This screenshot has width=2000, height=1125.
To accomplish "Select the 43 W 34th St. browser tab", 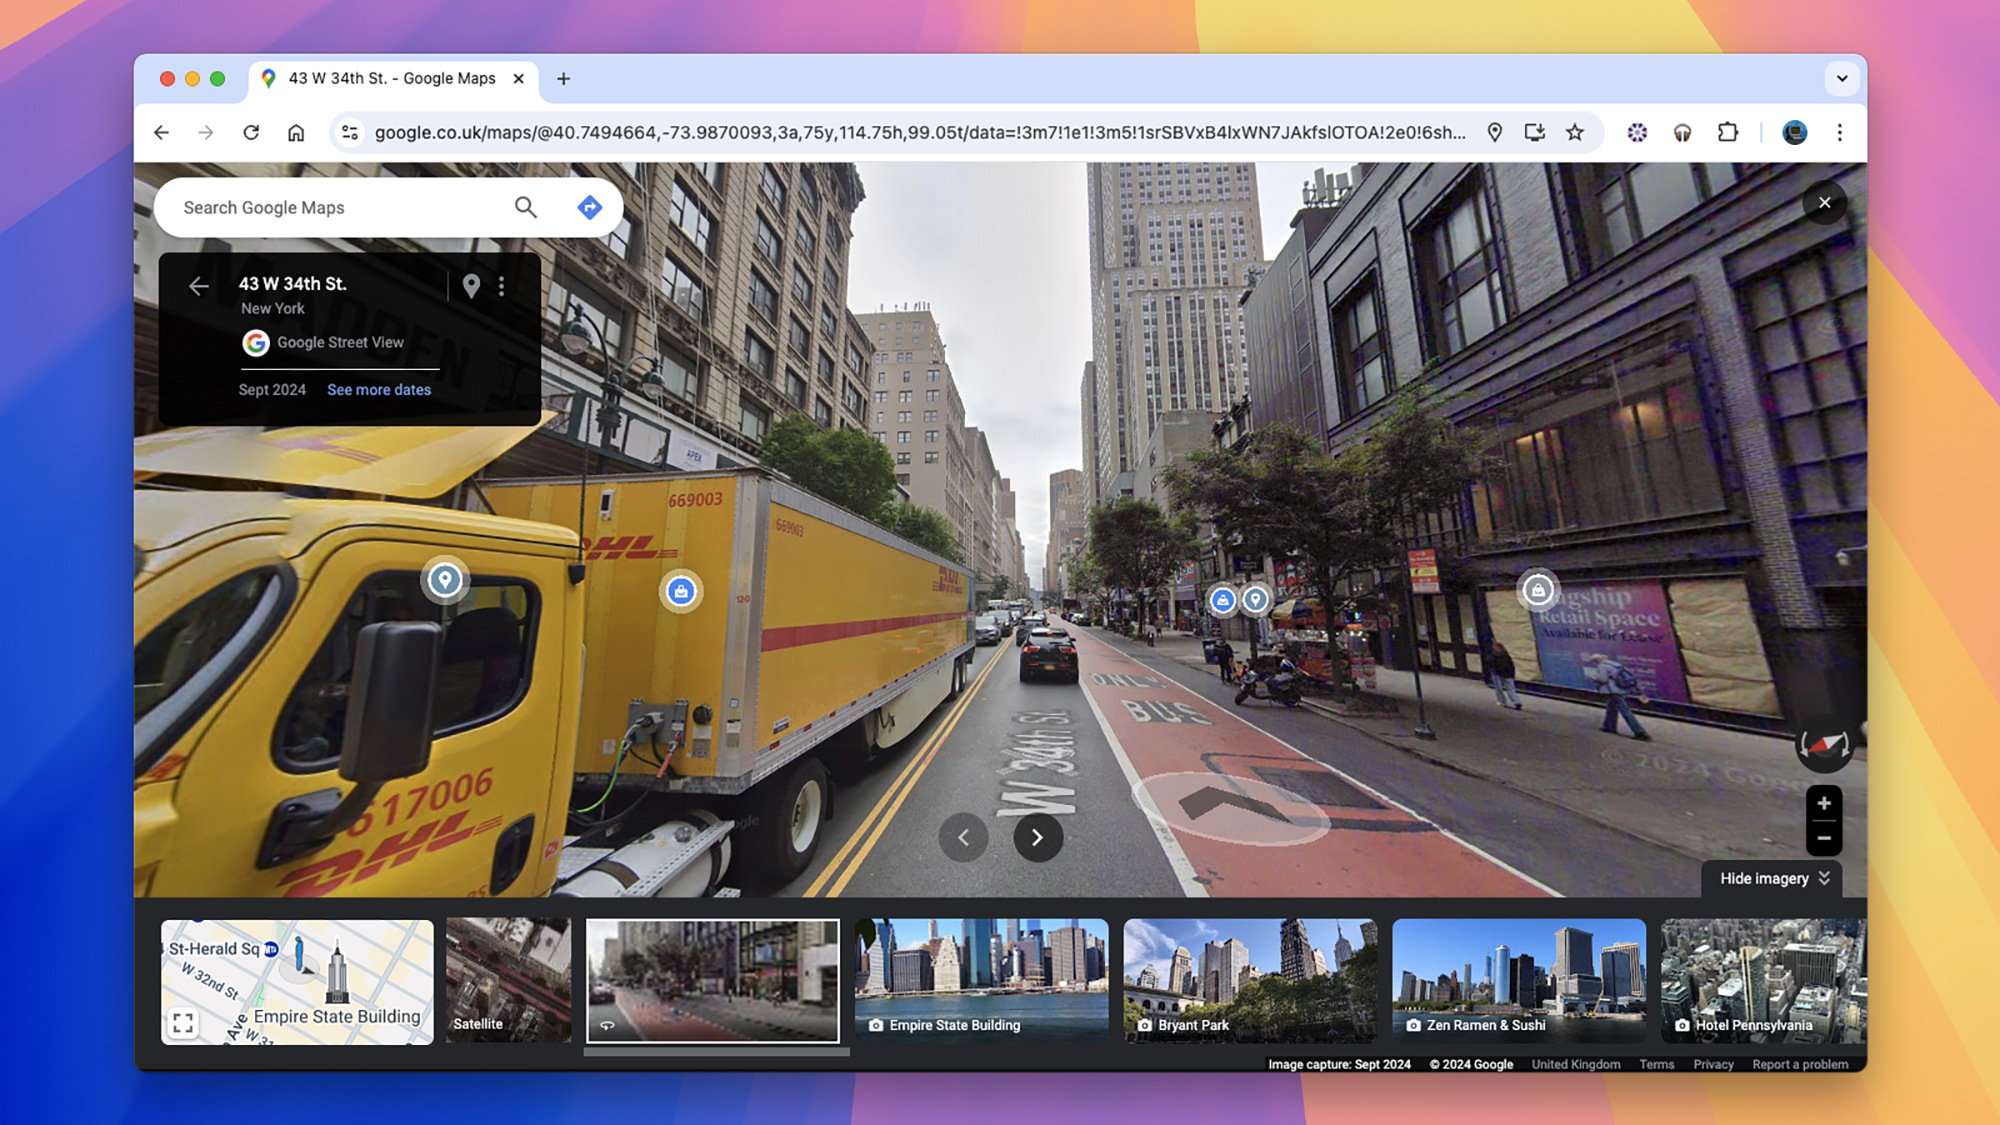I will click(x=392, y=78).
